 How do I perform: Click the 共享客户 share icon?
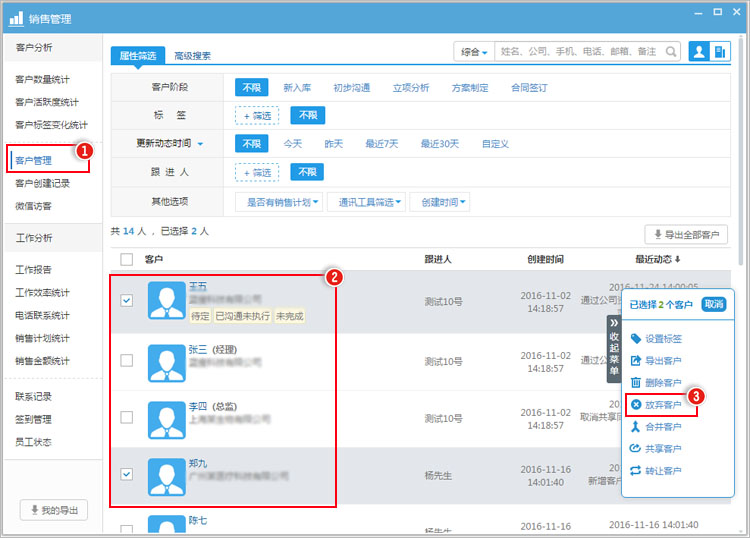[636, 449]
